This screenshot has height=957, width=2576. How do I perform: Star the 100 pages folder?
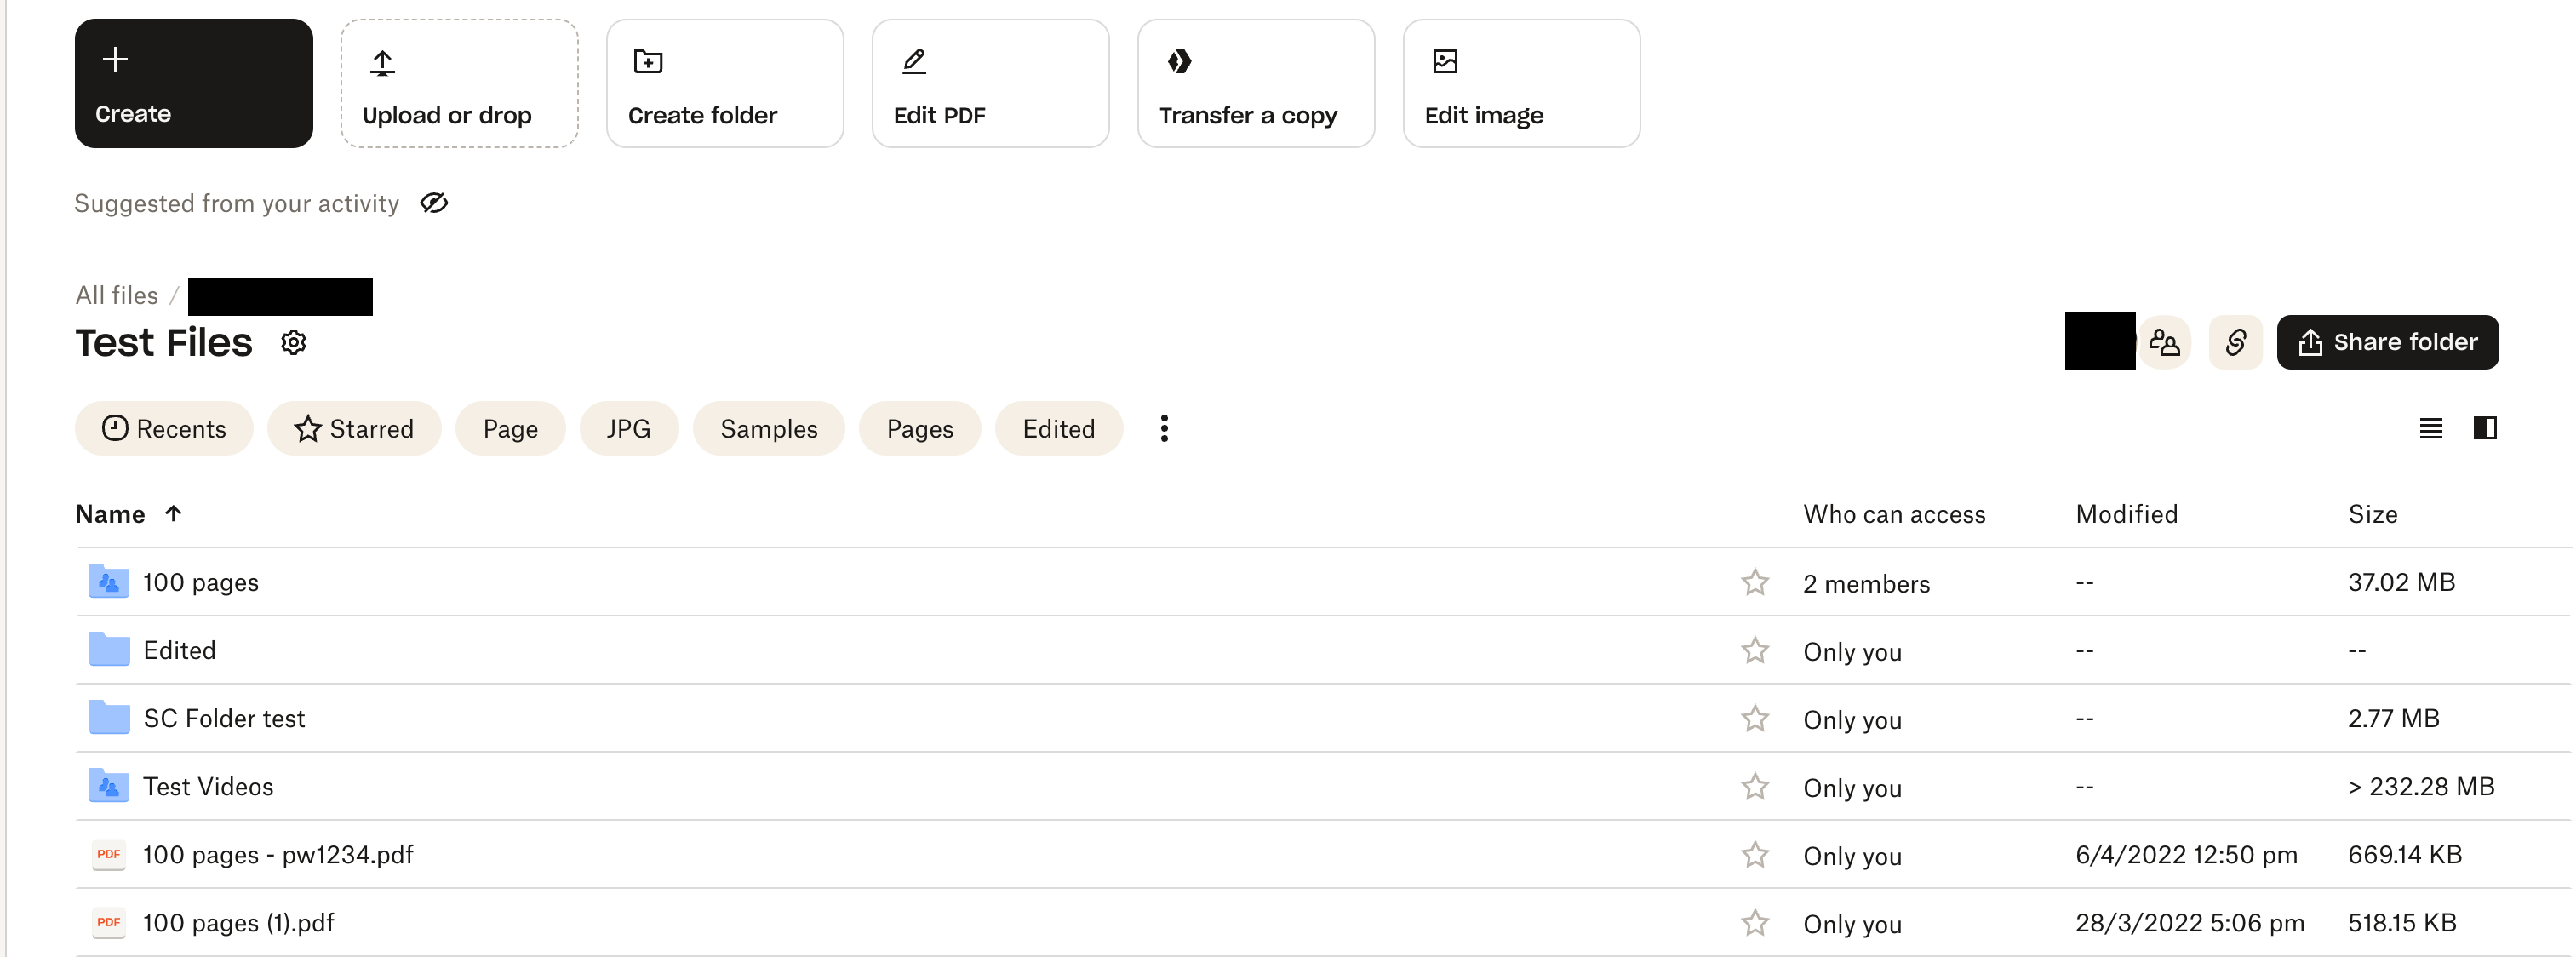pos(1754,582)
